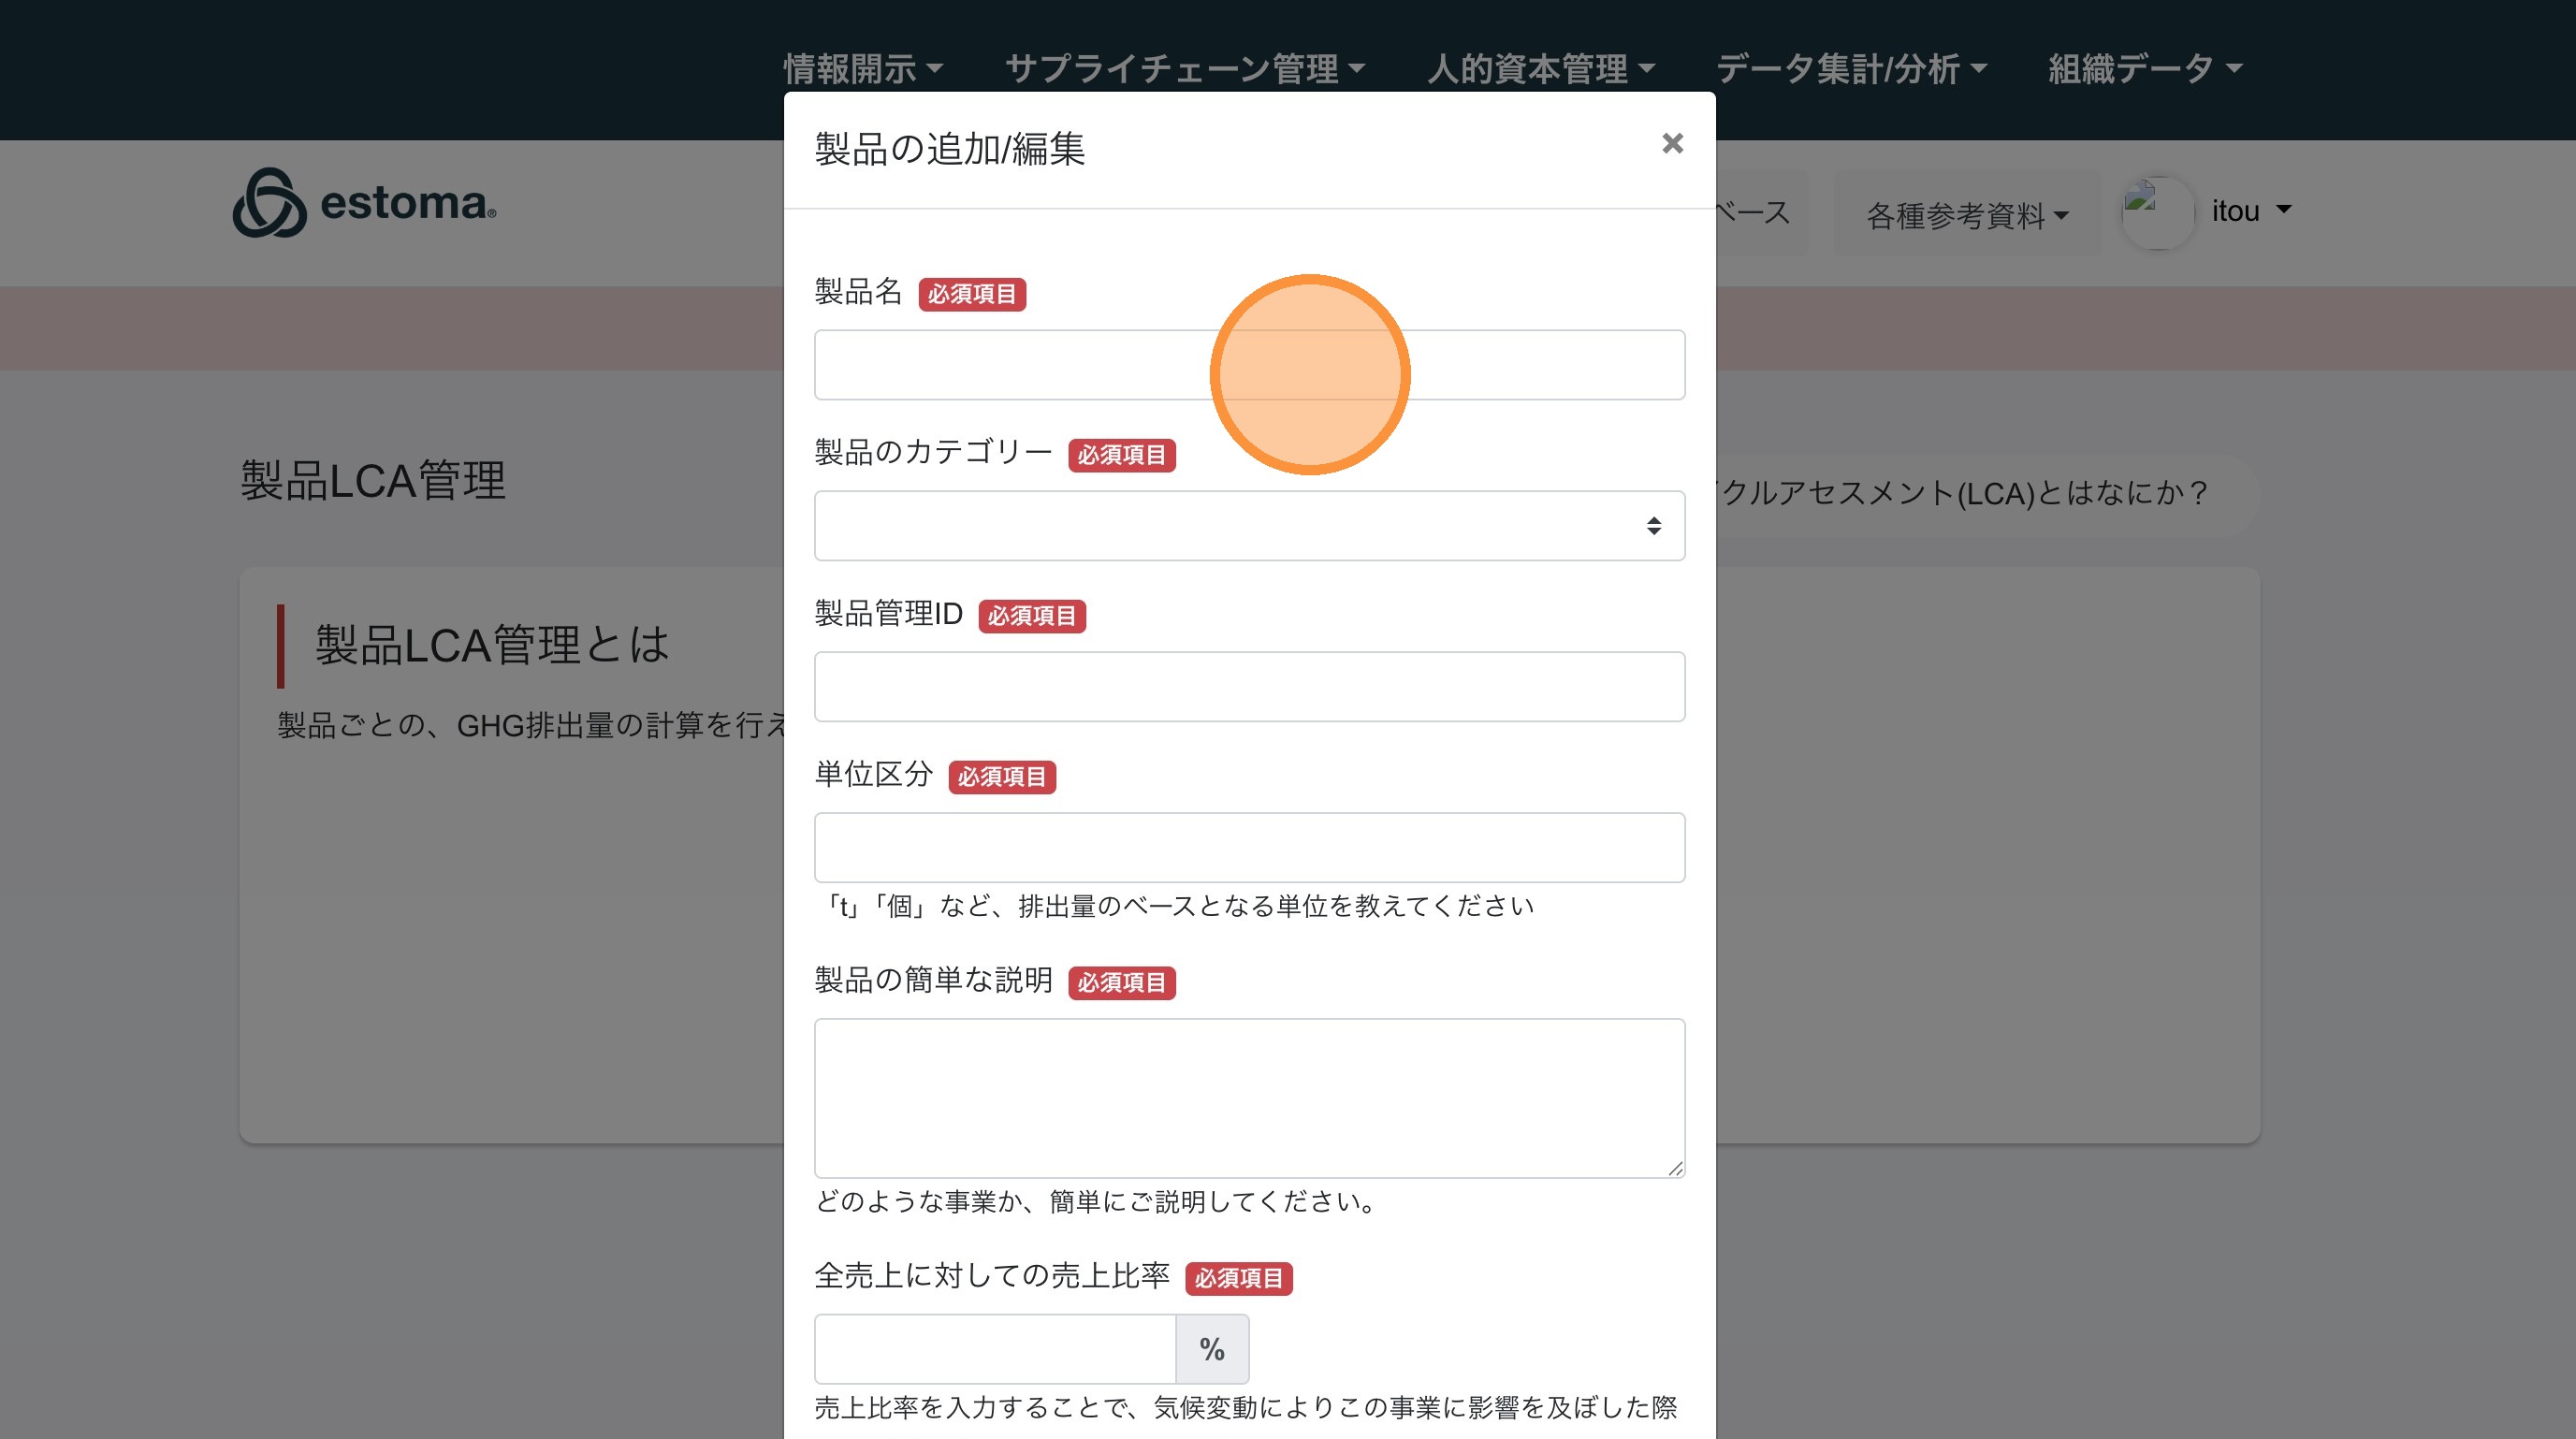Viewport: 2576px width, 1439px height.
Task: Click the itou user avatar image
Action: pyautogui.click(x=2157, y=212)
